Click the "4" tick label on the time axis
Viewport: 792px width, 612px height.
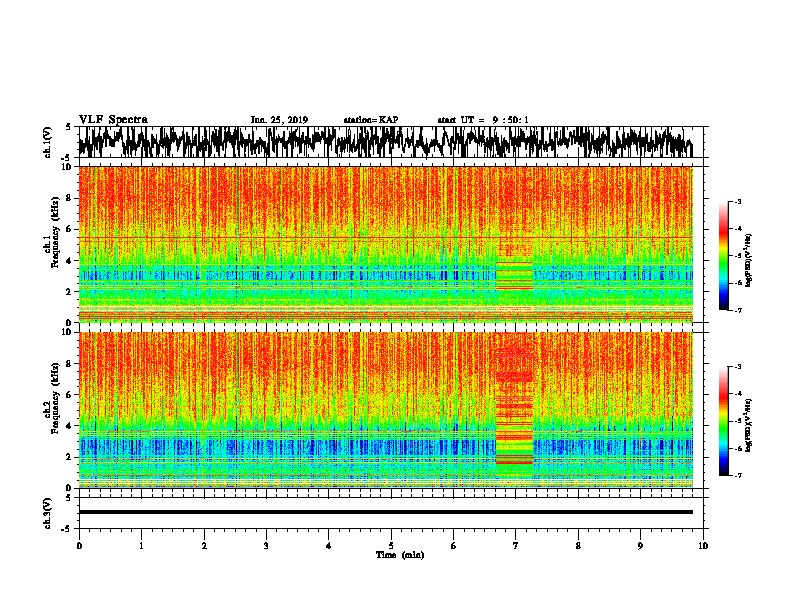click(x=329, y=546)
